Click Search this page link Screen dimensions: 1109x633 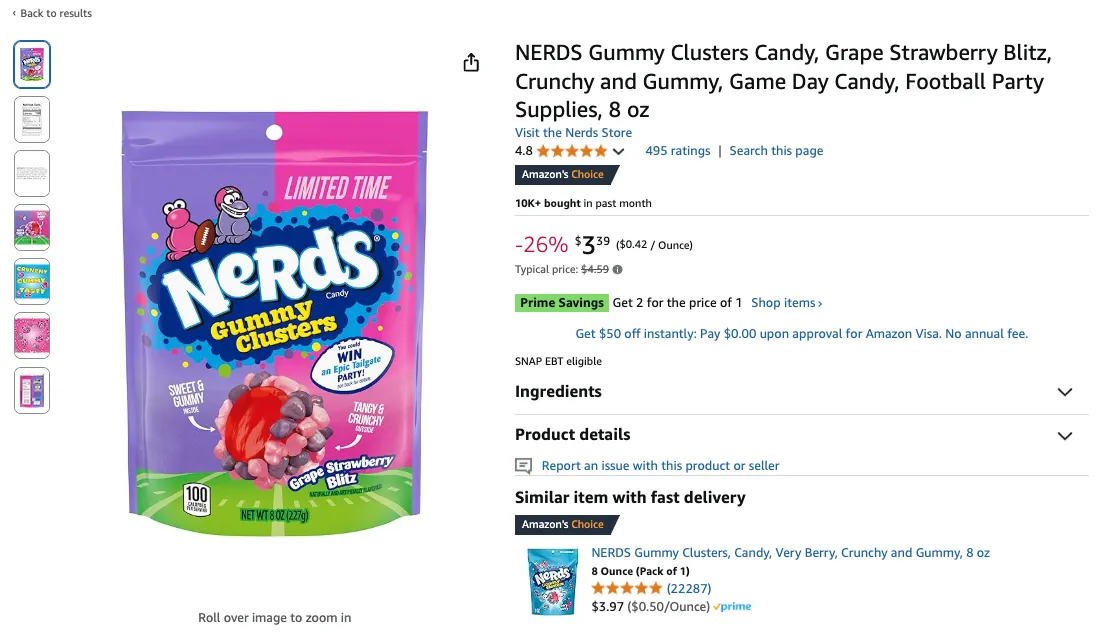pyautogui.click(x=776, y=151)
